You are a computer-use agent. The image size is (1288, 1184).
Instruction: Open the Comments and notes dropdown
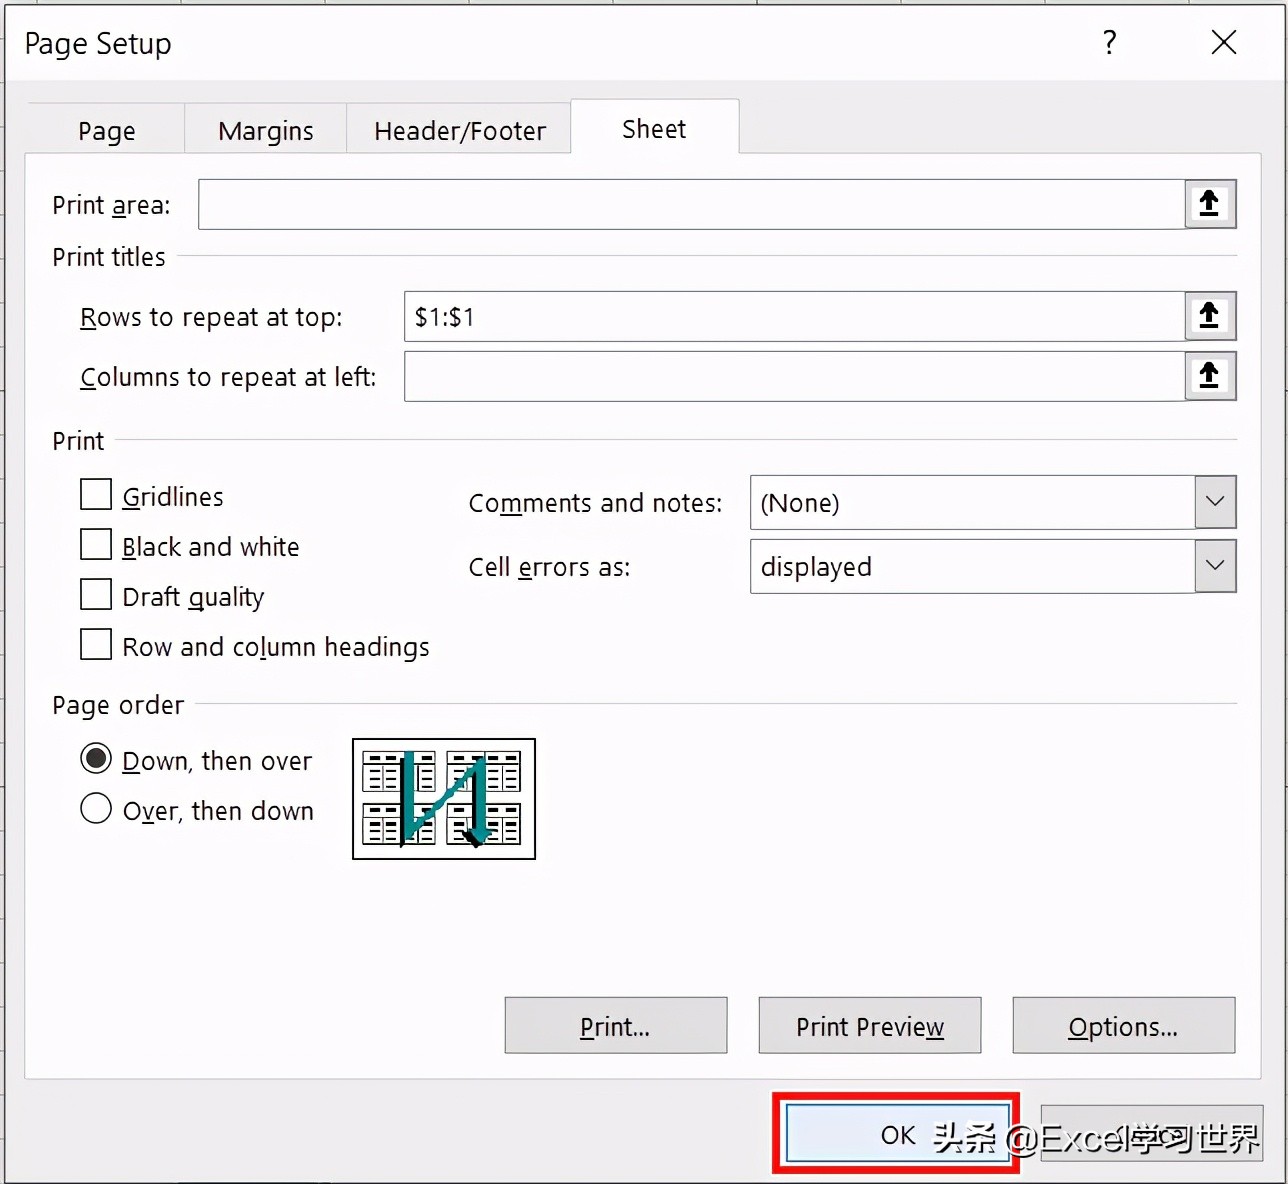1215,502
